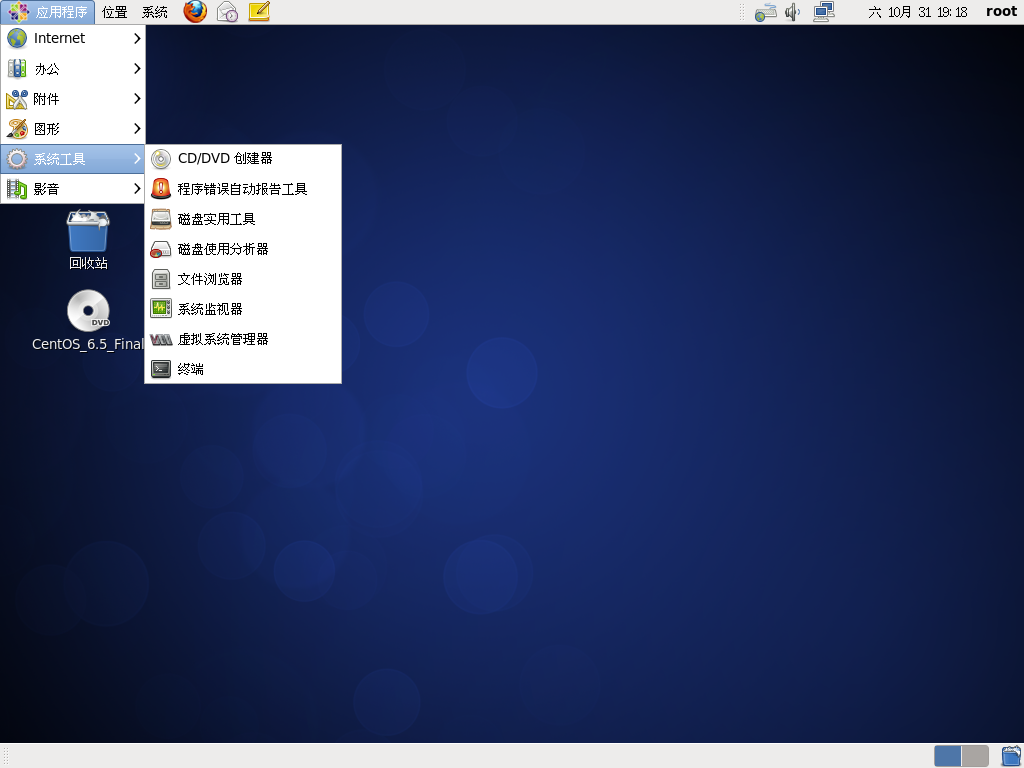The image size is (1024, 768).
Task: Click the panel applet handle beside network icon
Action: (742, 12)
